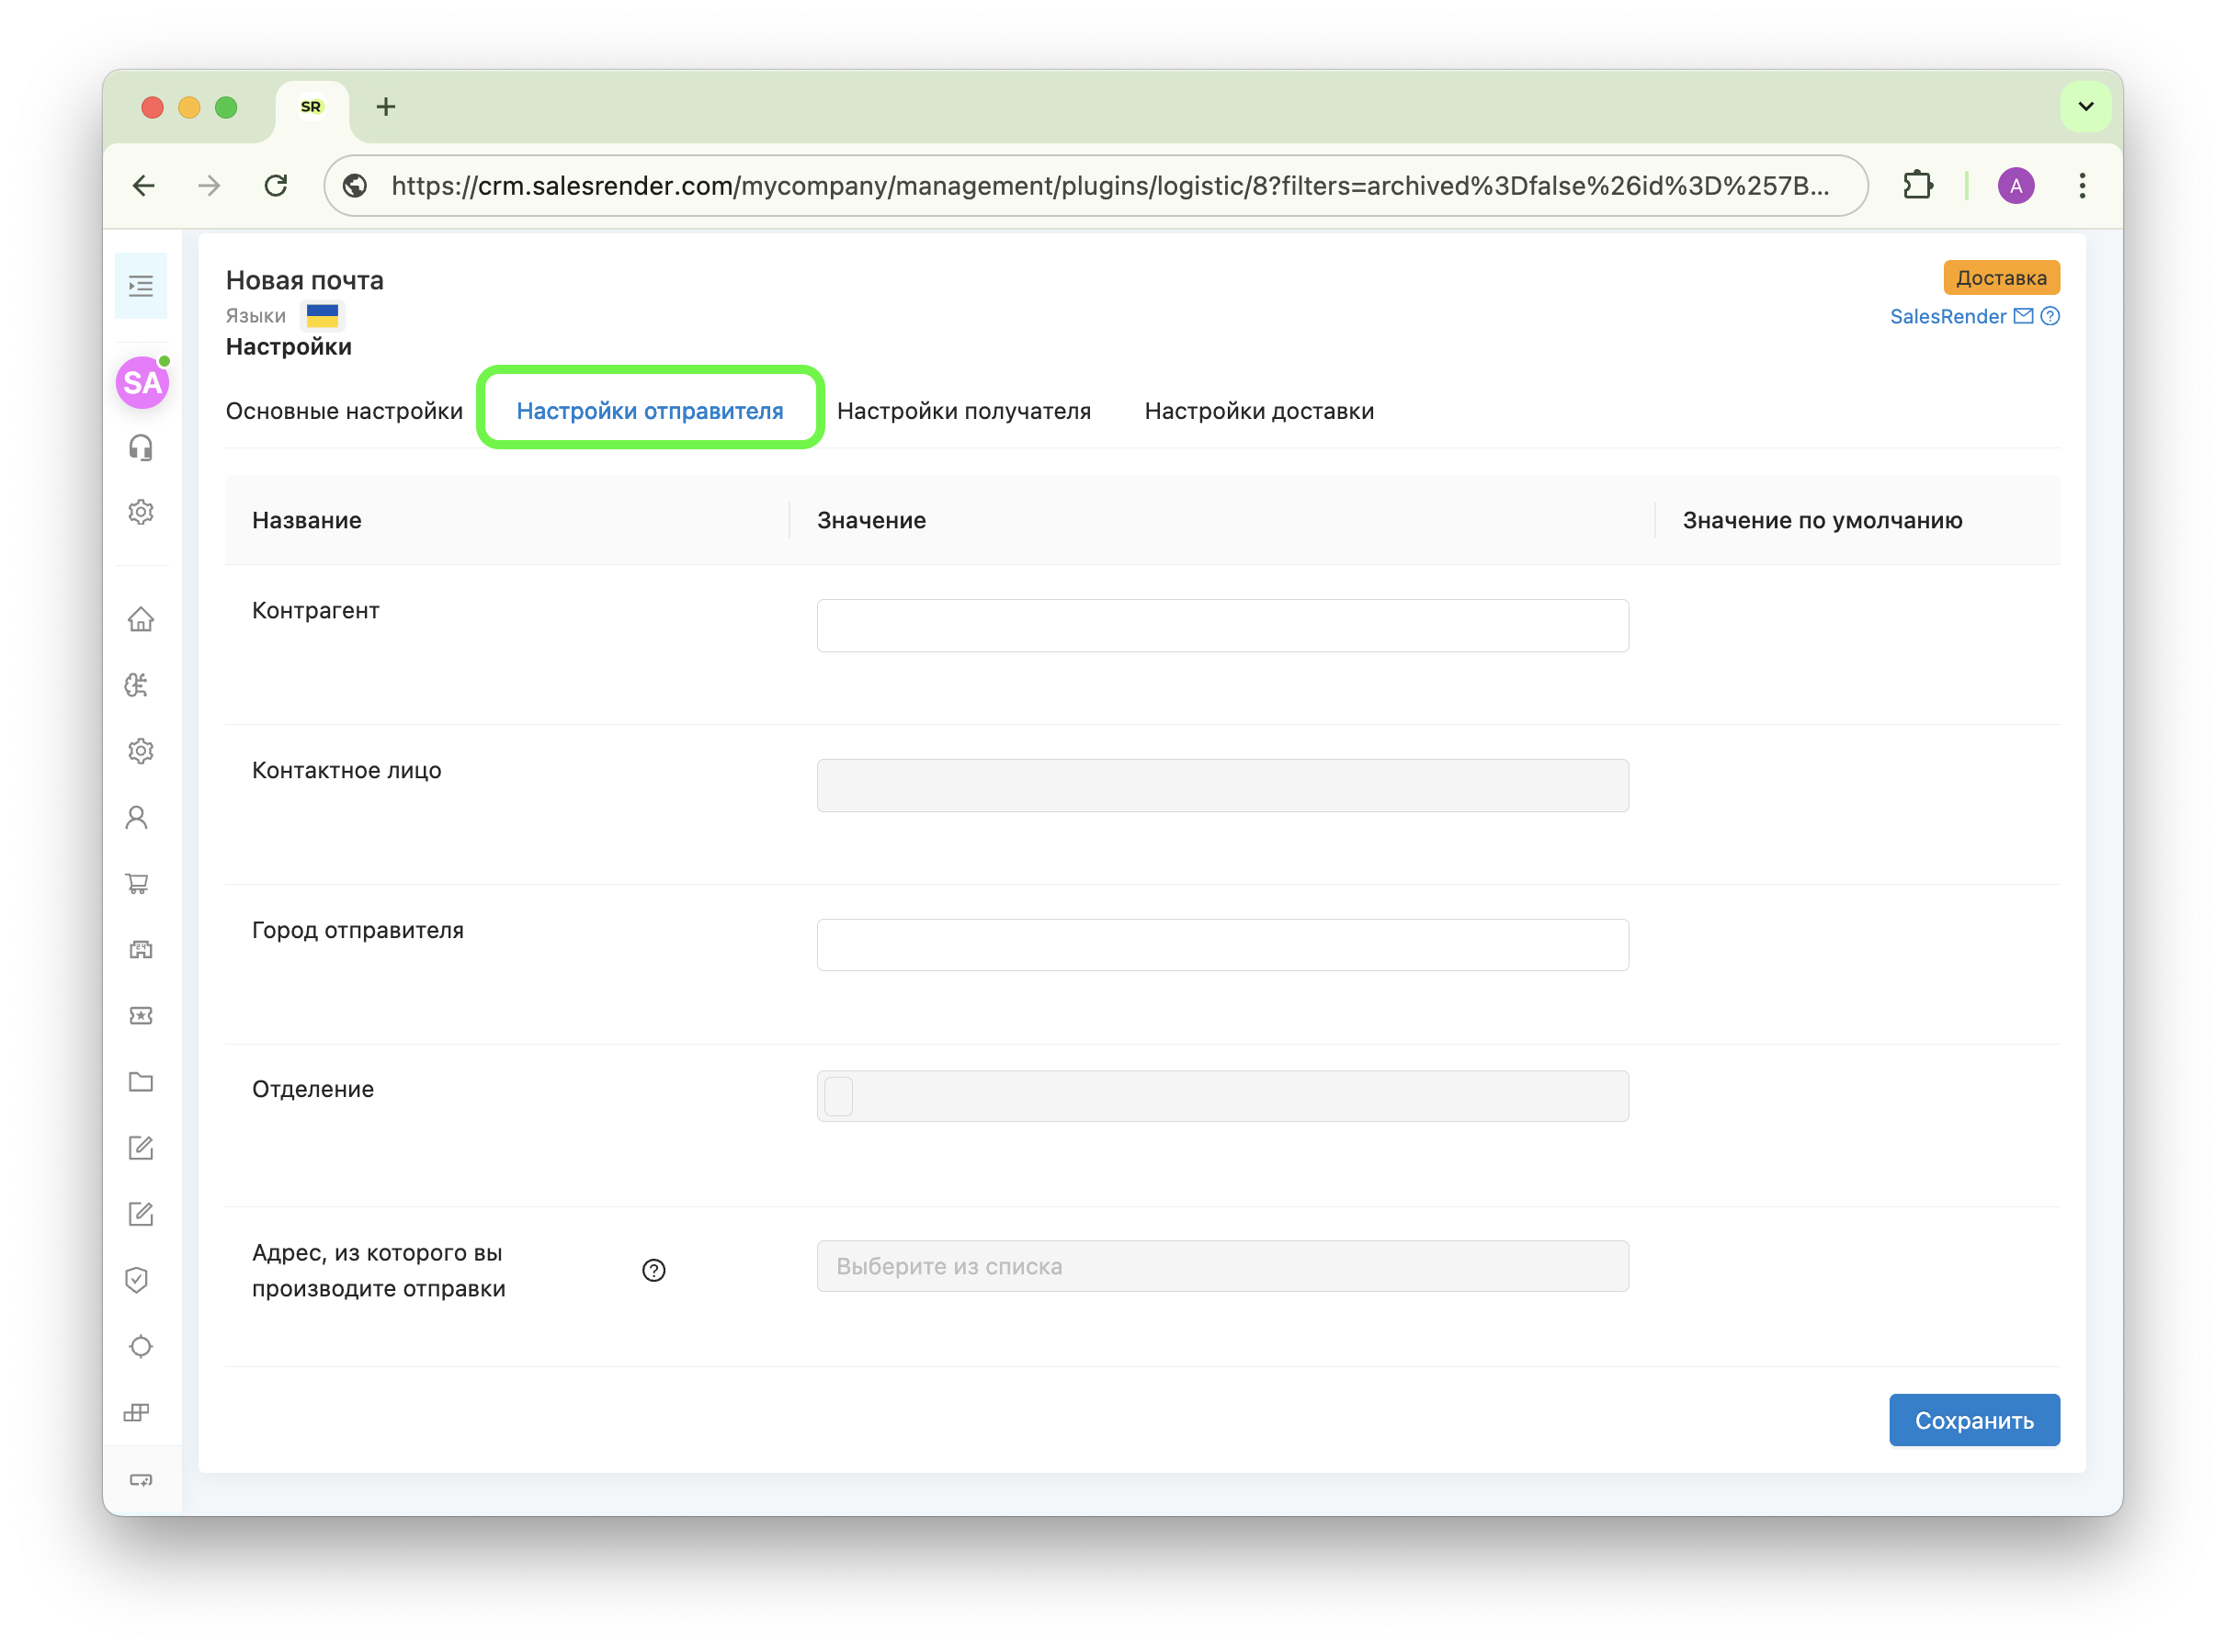Image resolution: width=2226 pixels, height=1652 pixels.
Task: Open the Контрагент dropdown field
Action: (x=1222, y=625)
